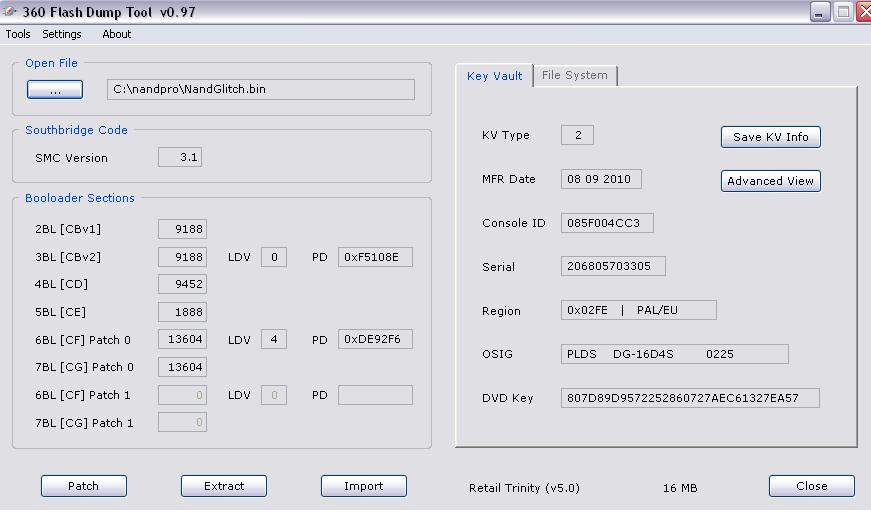Image resolution: width=871 pixels, height=517 pixels.
Task: Click the OSIG field PLDS DG-16D4S
Action: tap(674, 354)
